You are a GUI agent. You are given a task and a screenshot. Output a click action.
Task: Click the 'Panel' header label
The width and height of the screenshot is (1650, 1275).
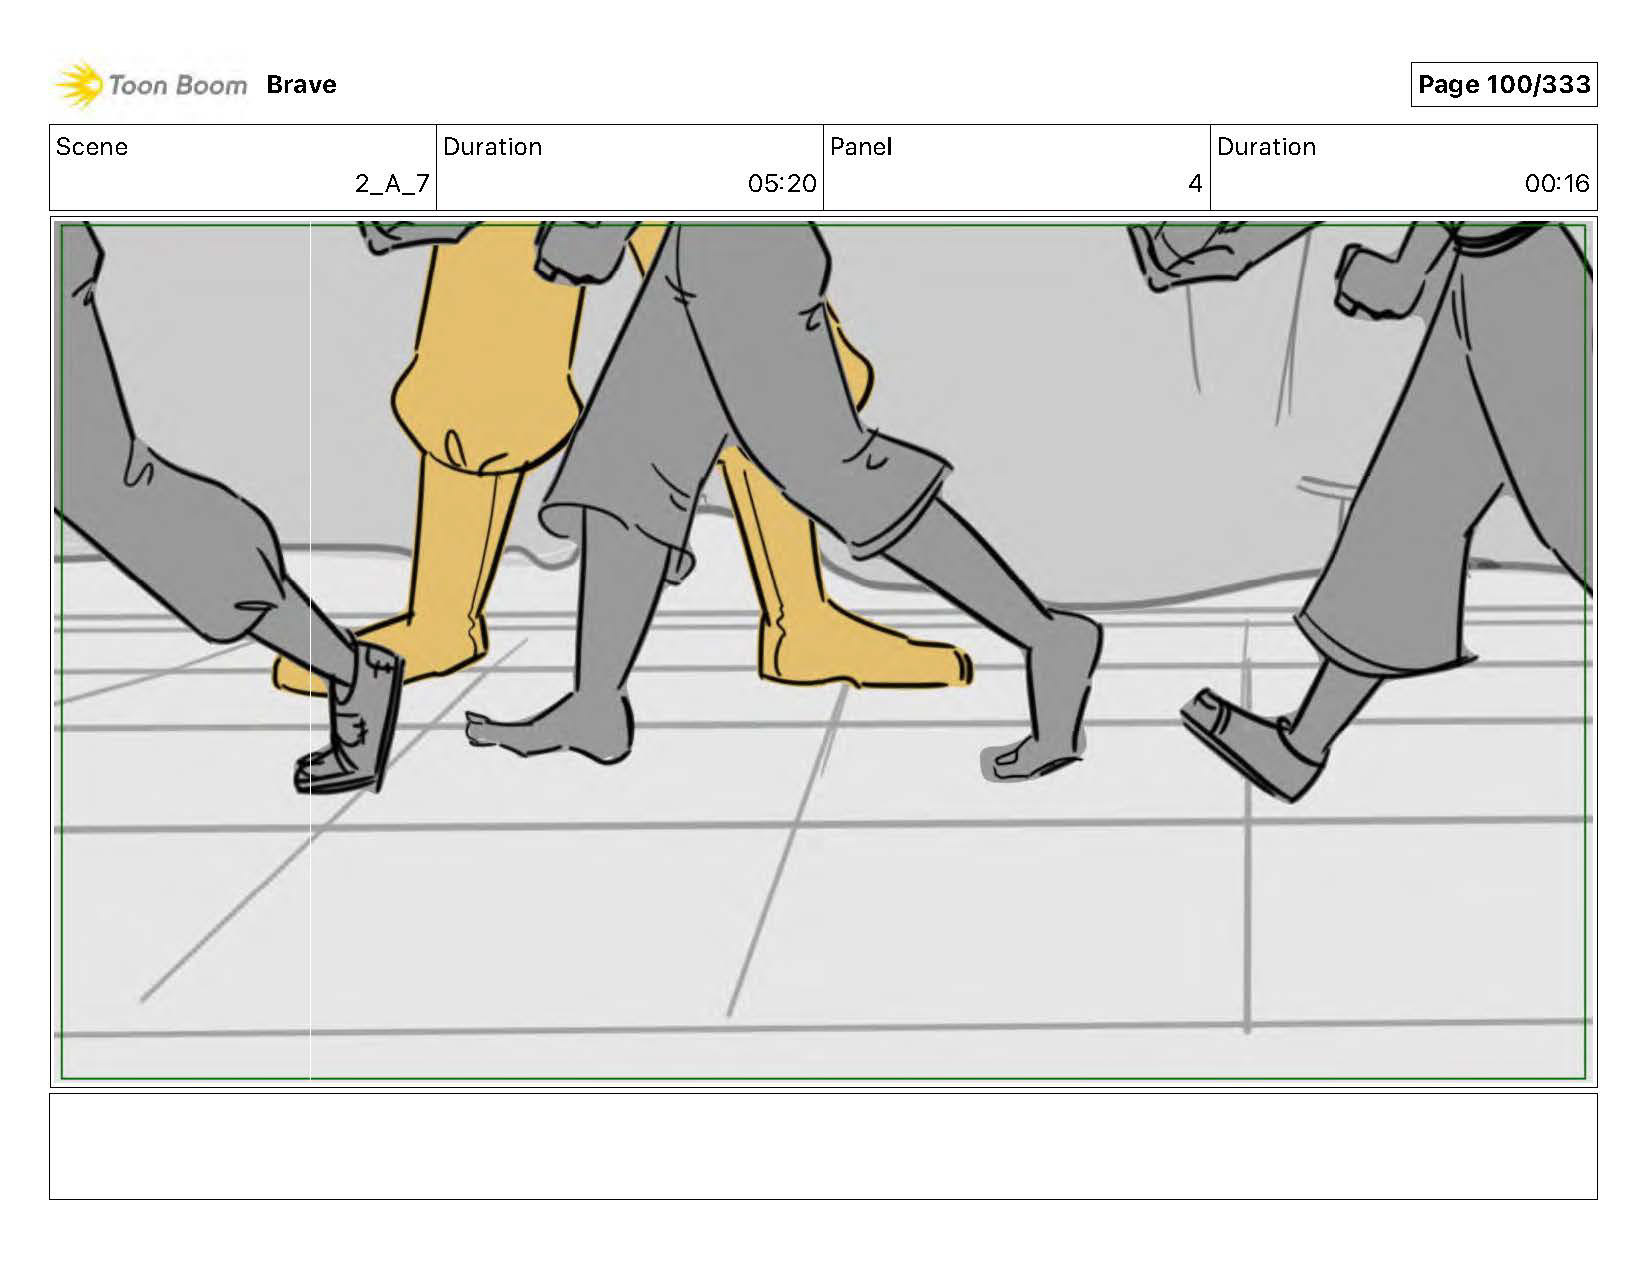(x=860, y=147)
